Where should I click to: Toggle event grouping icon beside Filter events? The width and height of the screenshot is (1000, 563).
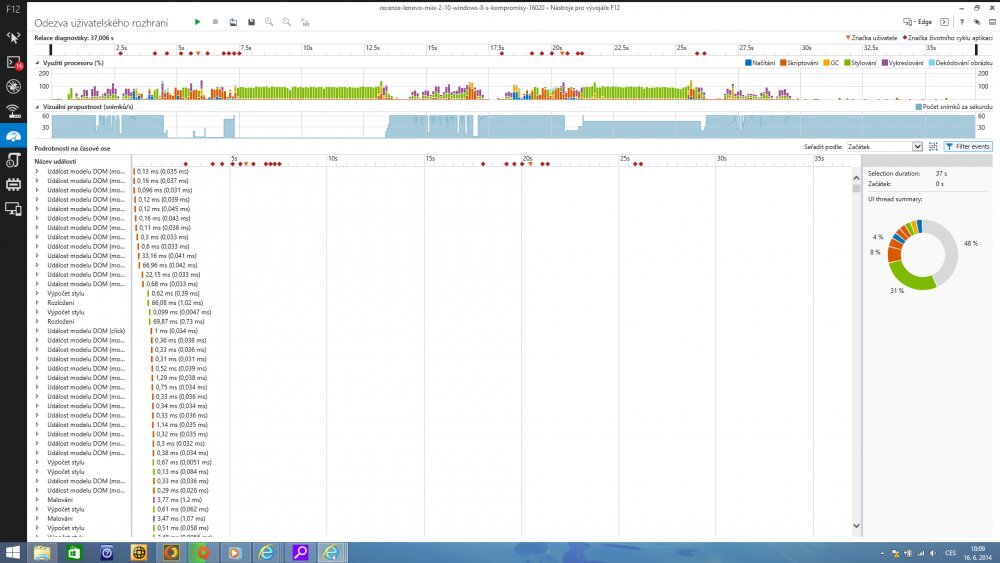click(933, 147)
